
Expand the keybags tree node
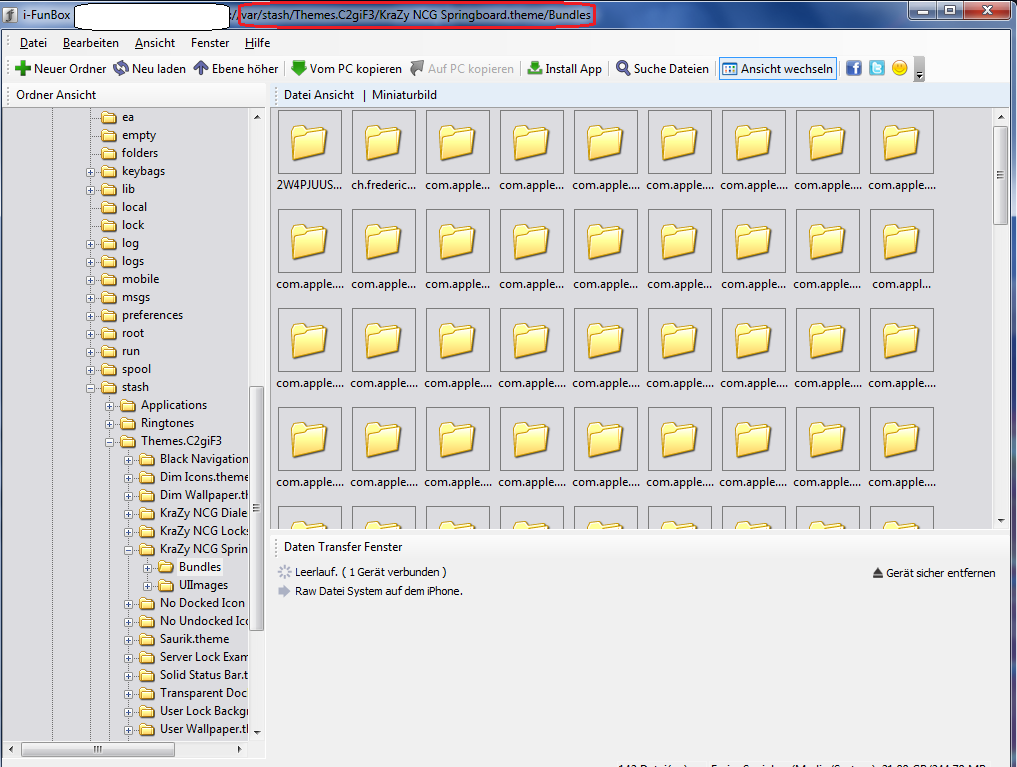tap(90, 172)
